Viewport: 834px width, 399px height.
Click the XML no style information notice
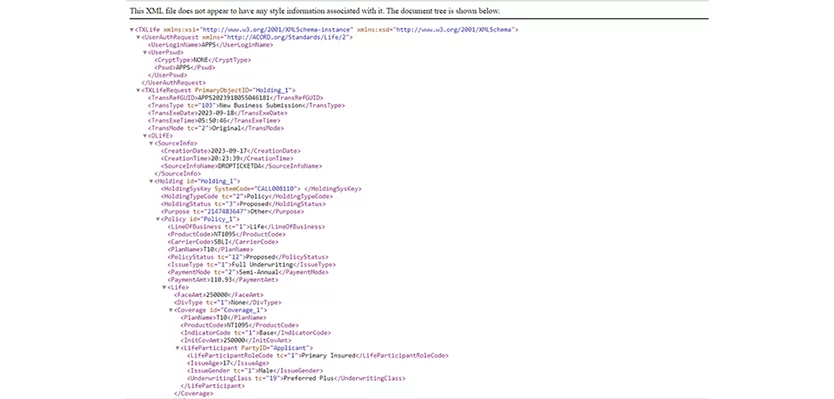click(315, 11)
